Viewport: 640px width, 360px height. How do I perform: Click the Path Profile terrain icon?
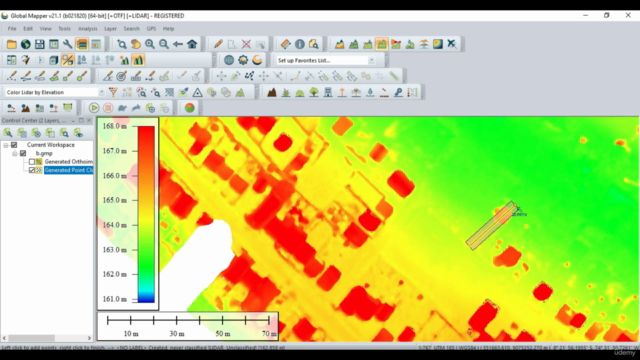coord(340,44)
